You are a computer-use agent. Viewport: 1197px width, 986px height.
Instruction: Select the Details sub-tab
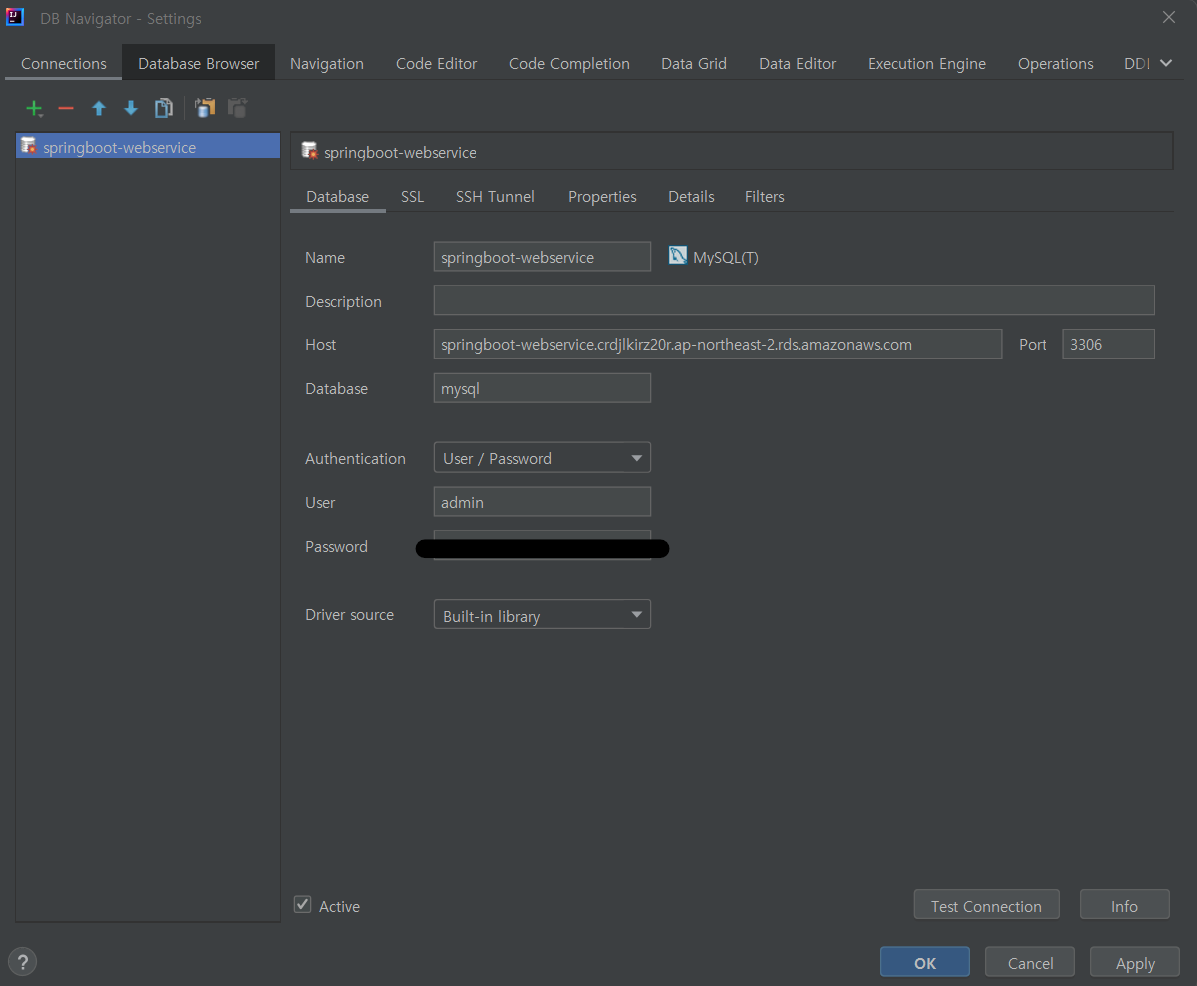[692, 197]
